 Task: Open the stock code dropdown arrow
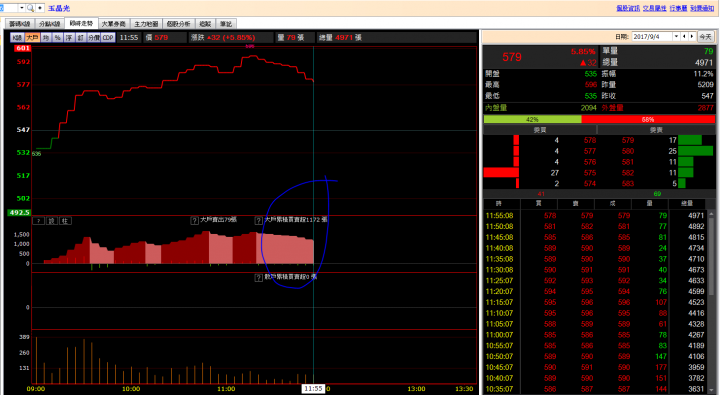coord(22,8)
